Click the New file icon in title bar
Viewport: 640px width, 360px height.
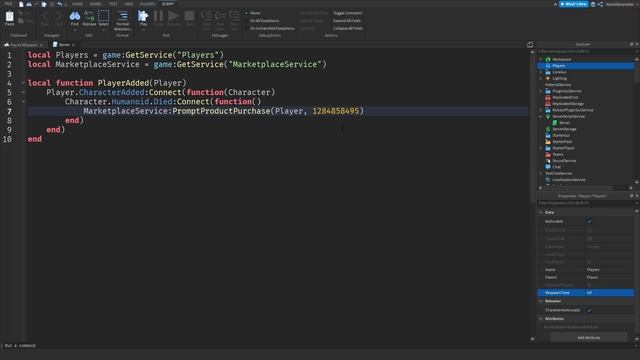pos(21,4)
